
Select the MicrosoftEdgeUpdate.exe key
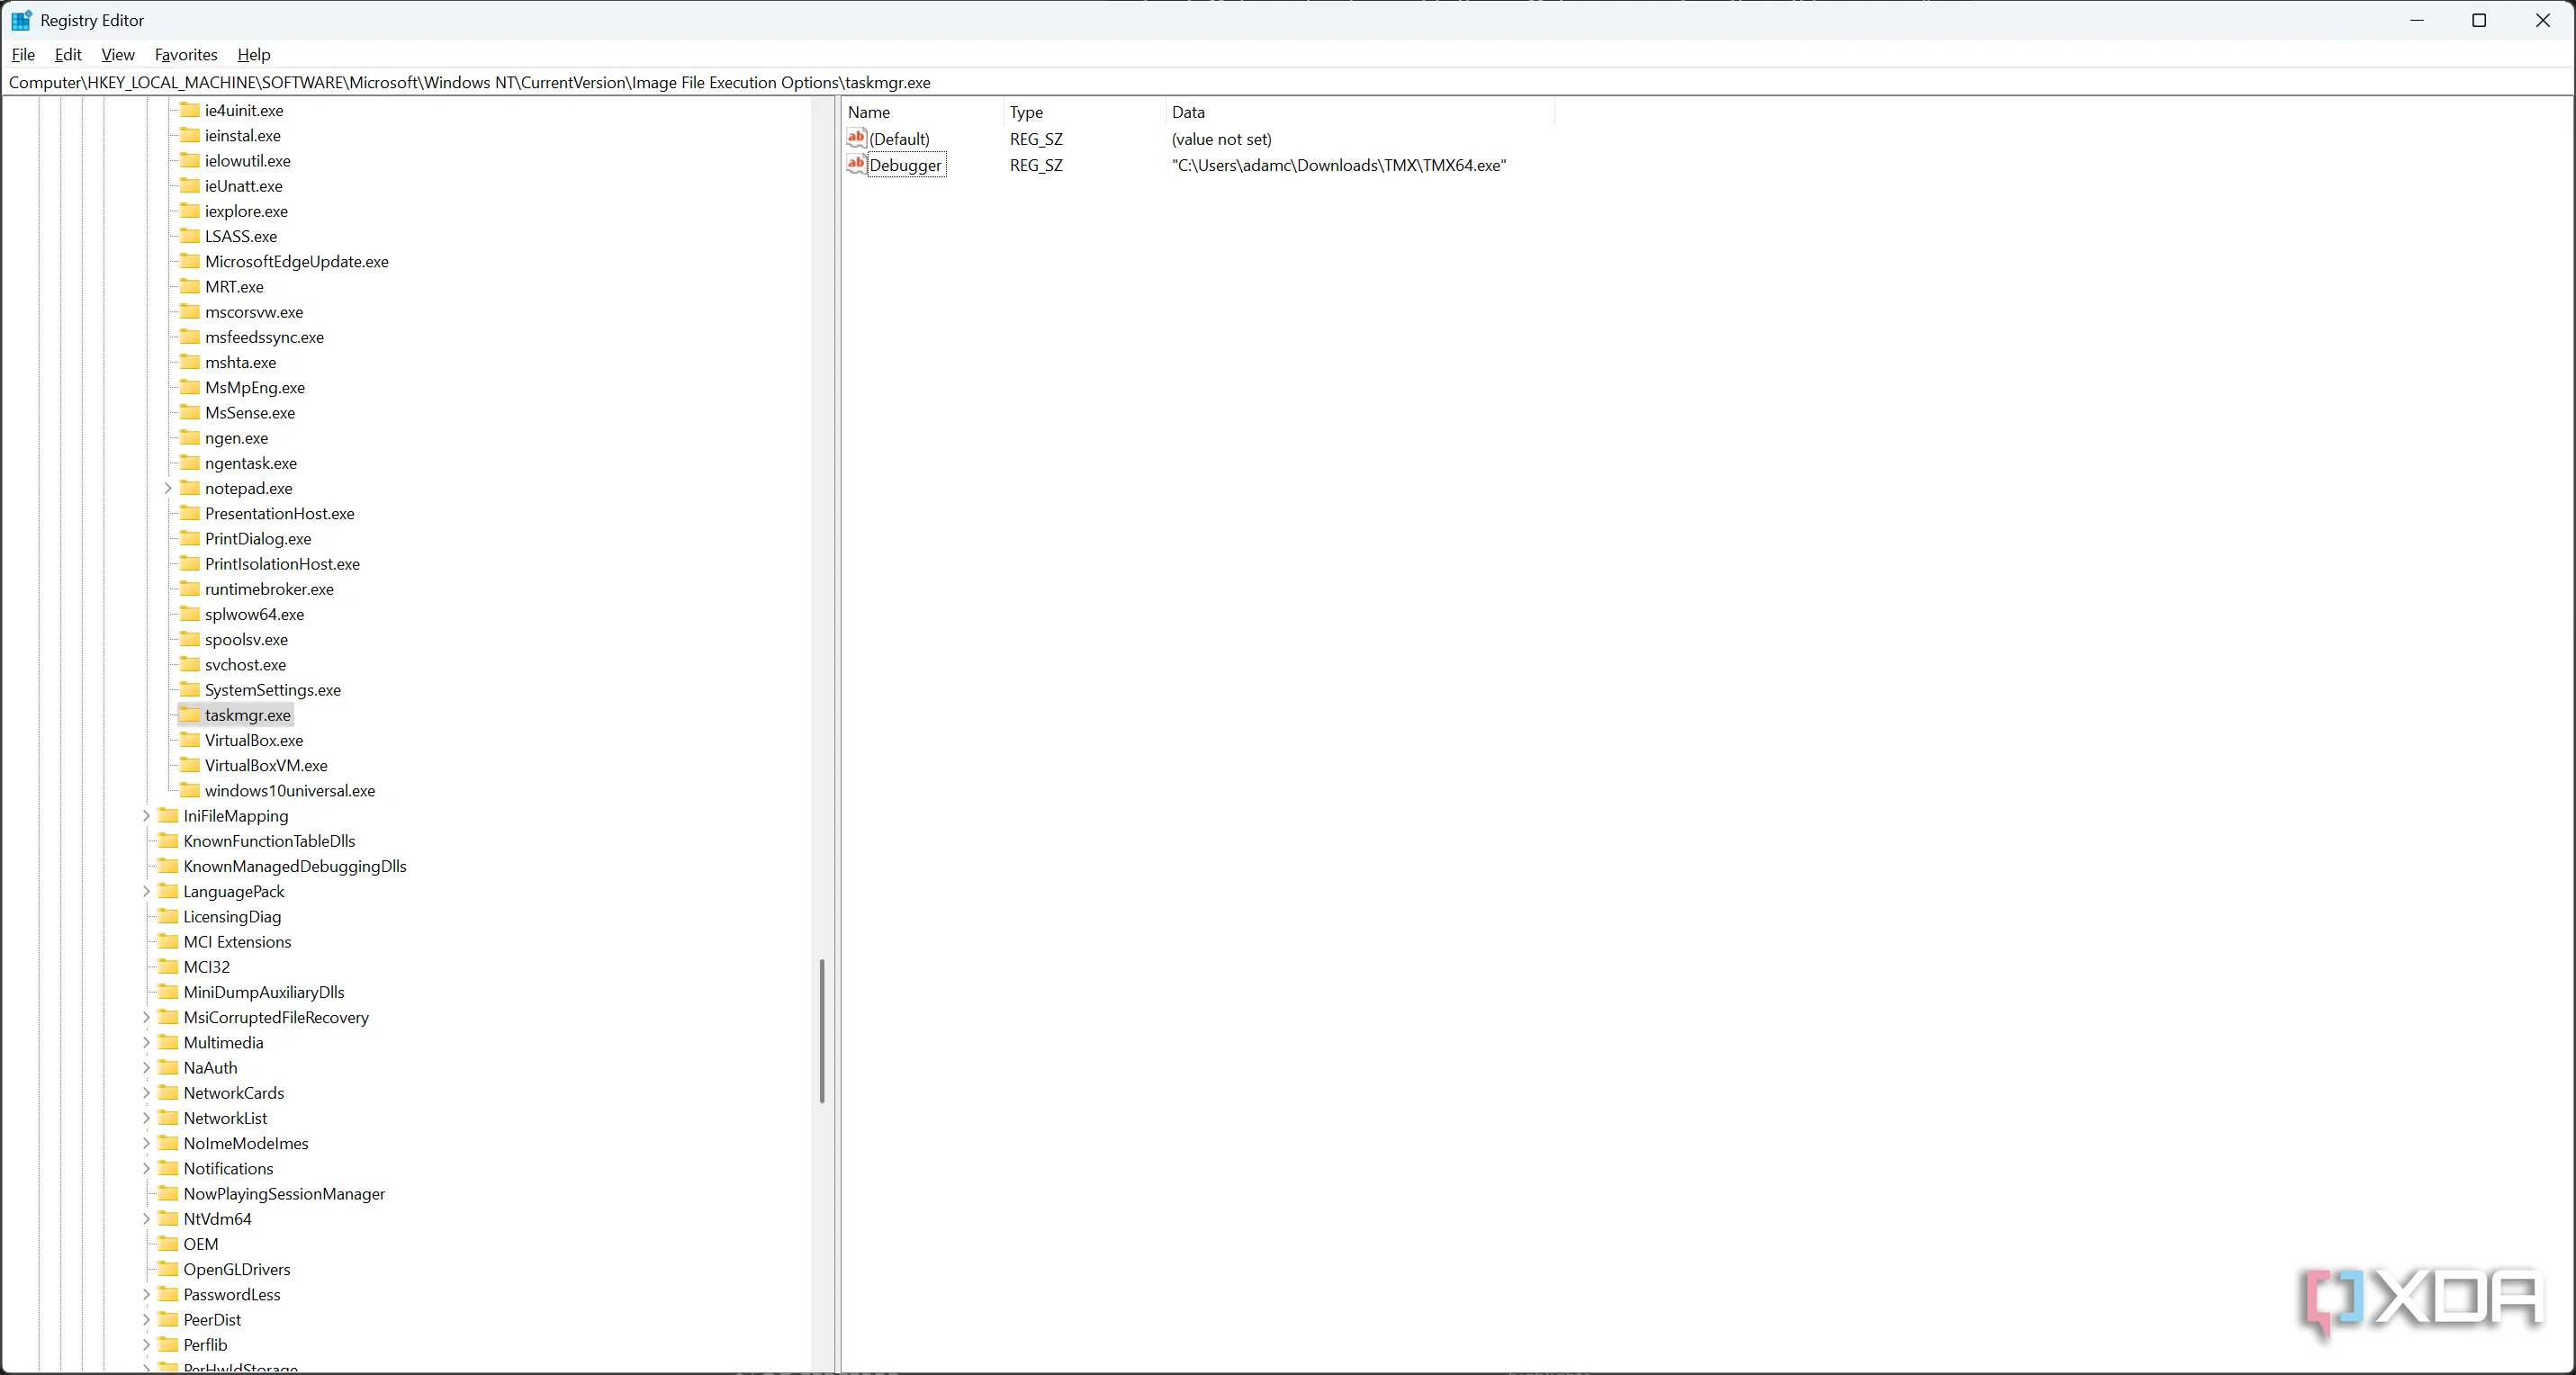(297, 262)
